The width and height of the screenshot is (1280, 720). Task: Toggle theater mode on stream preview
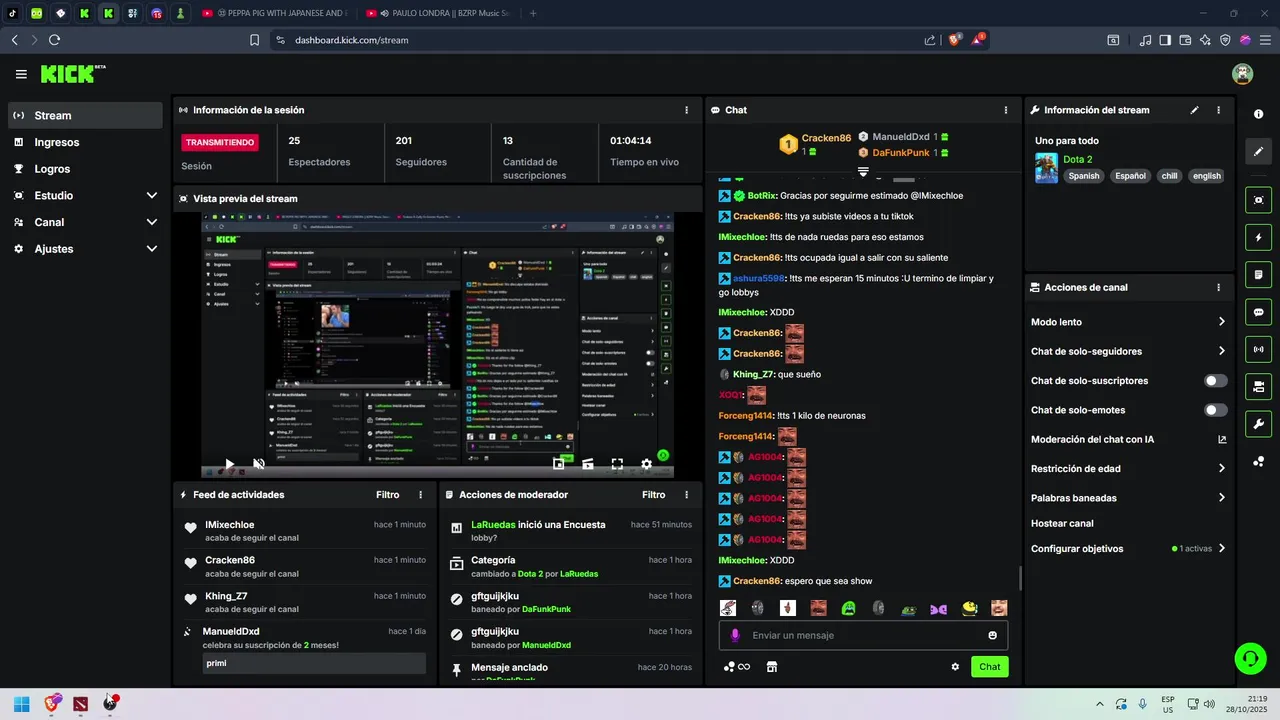588,464
